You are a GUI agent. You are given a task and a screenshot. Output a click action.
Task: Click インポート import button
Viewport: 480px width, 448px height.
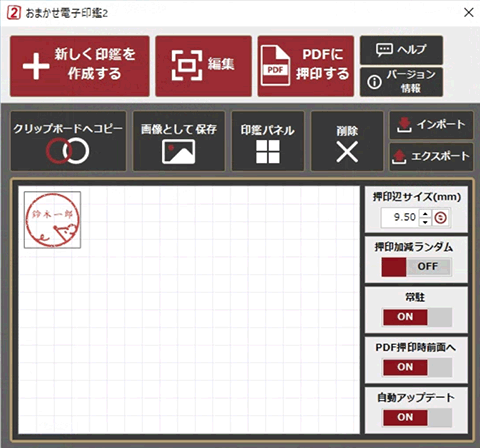431,125
